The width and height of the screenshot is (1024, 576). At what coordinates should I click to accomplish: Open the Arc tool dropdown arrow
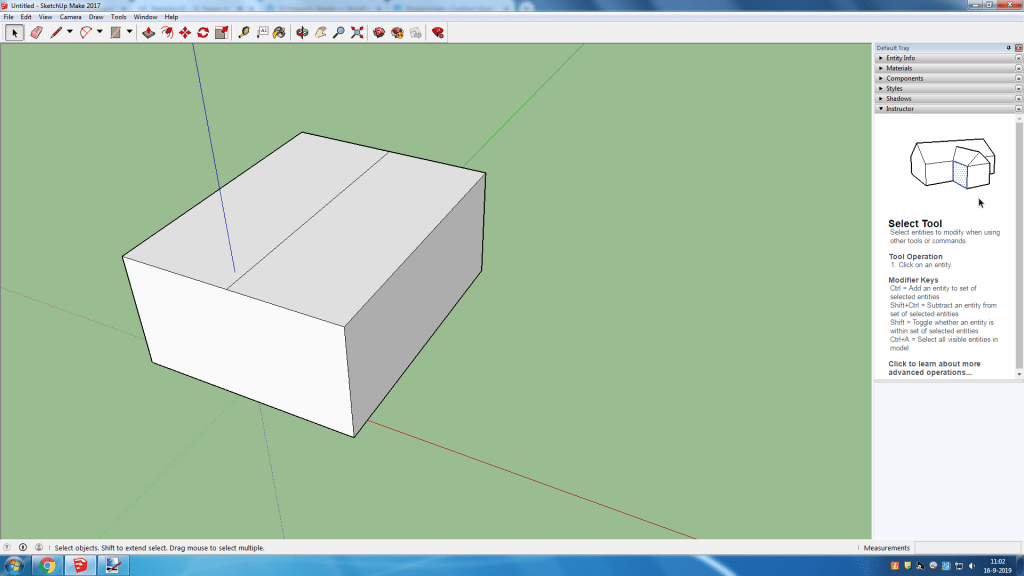coord(100,33)
